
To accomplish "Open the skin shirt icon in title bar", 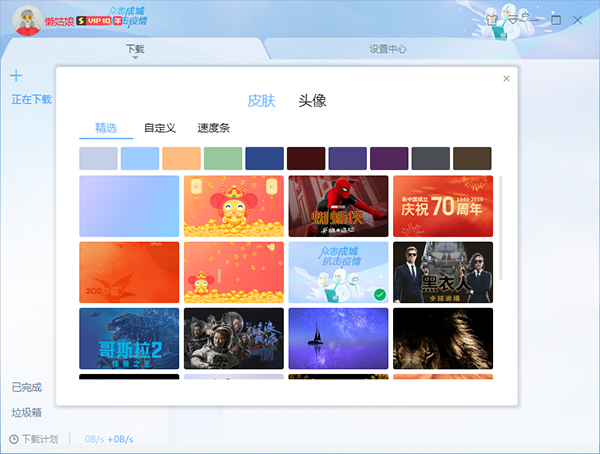I will coord(491,20).
